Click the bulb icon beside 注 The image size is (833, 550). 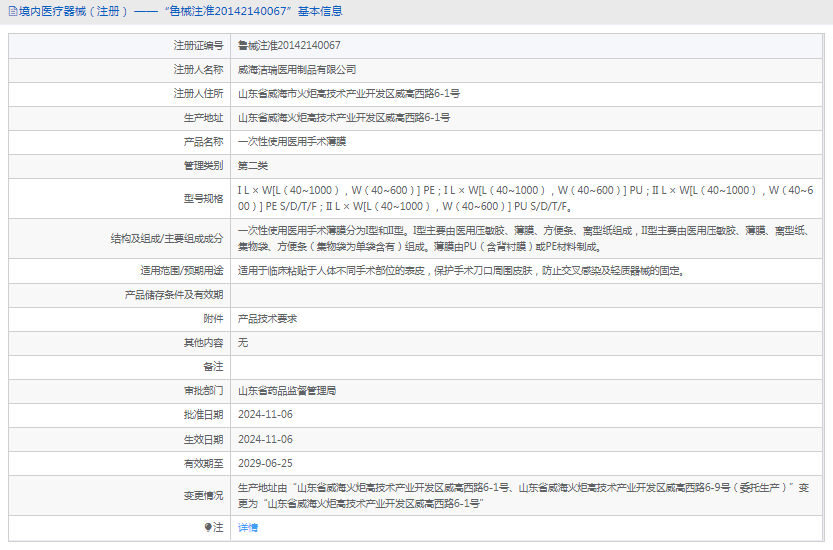(208, 527)
